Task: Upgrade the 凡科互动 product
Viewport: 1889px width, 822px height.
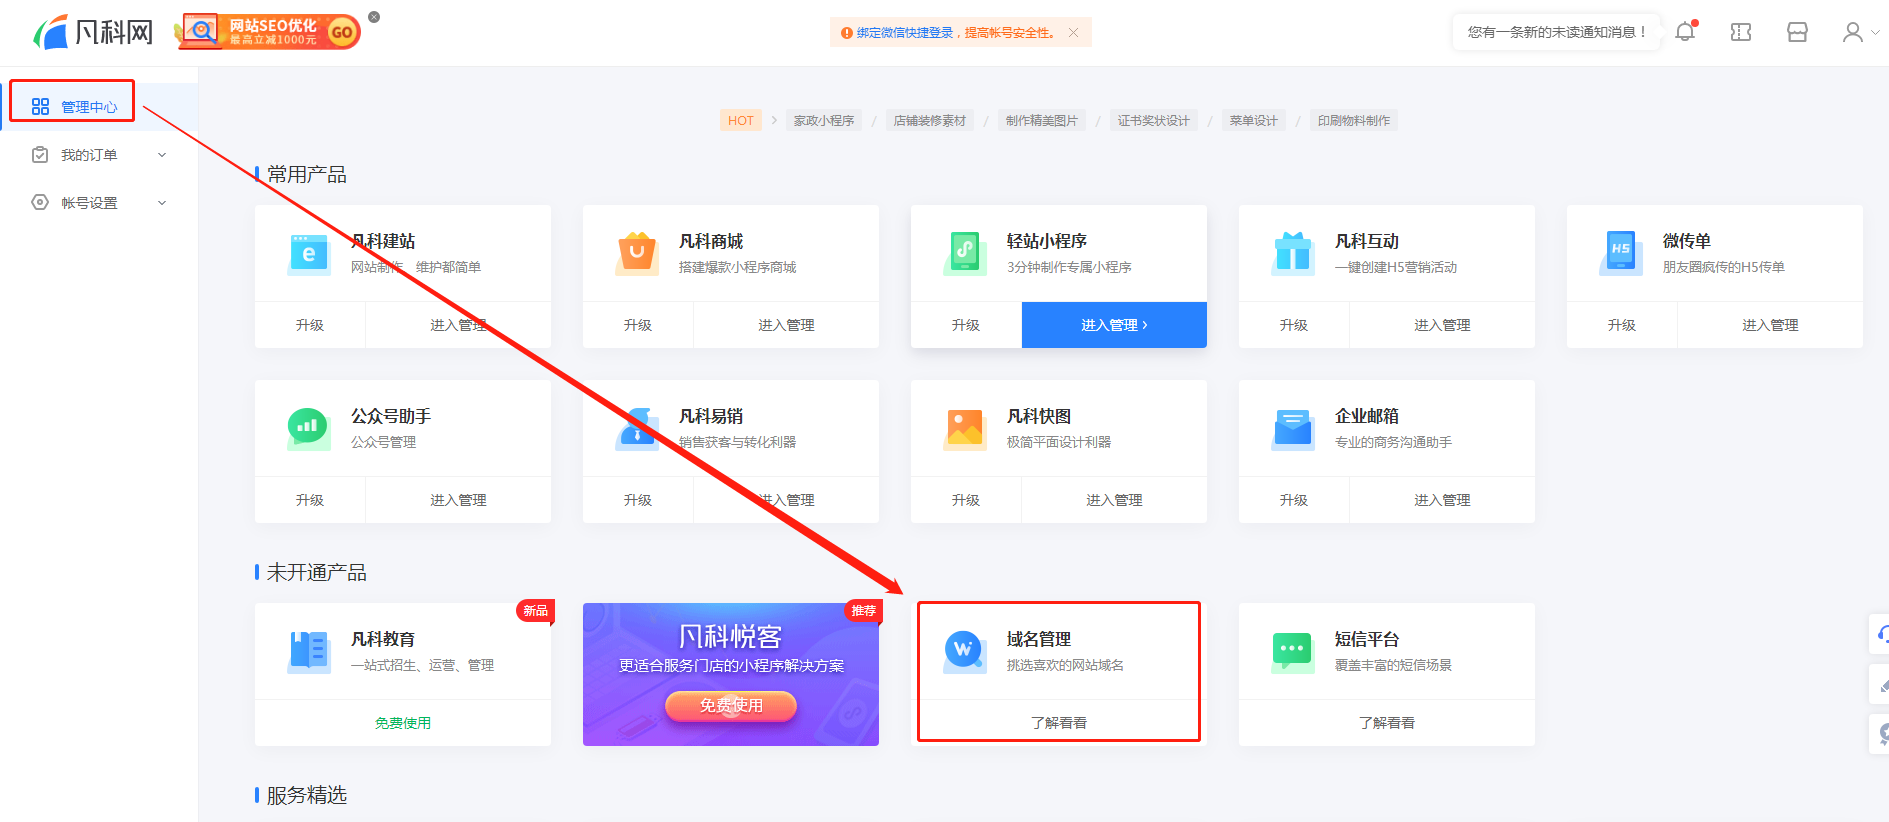Action: pos(1294,325)
